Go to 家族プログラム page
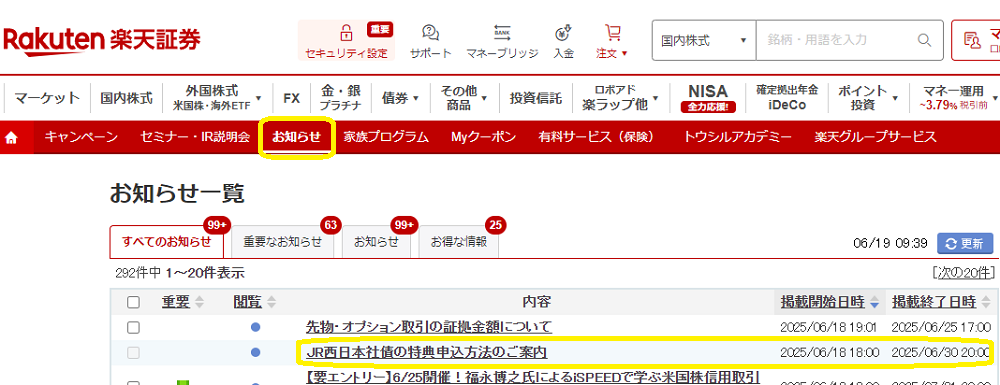Screen dimensions: 1000x385 click(386, 137)
